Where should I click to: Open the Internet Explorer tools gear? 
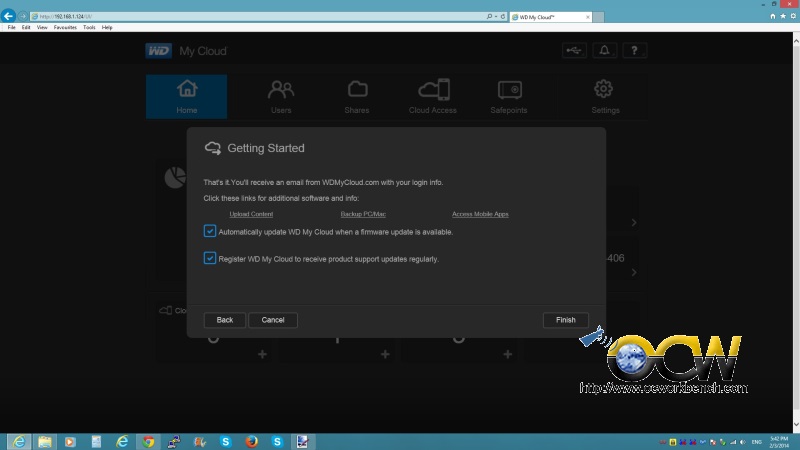pyautogui.click(x=793, y=16)
